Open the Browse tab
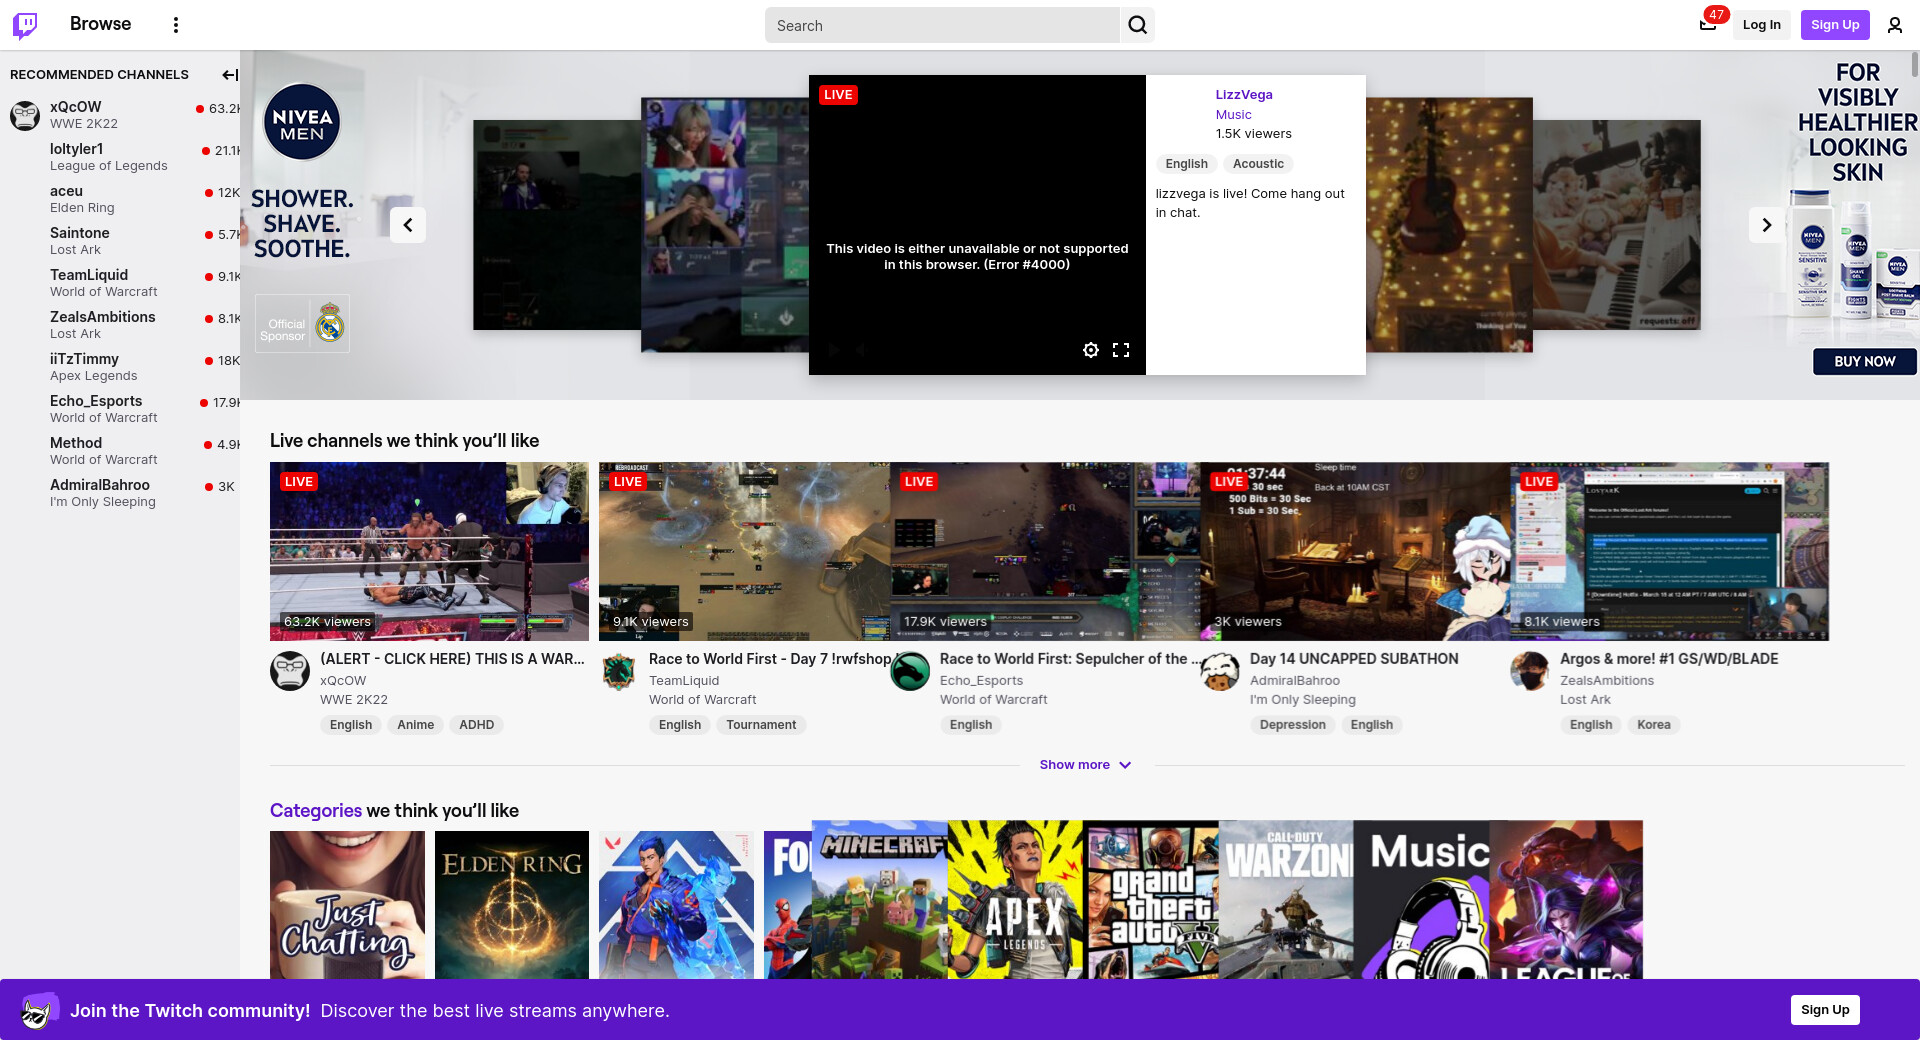Screen dimensions: 1920x1040 coord(100,24)
